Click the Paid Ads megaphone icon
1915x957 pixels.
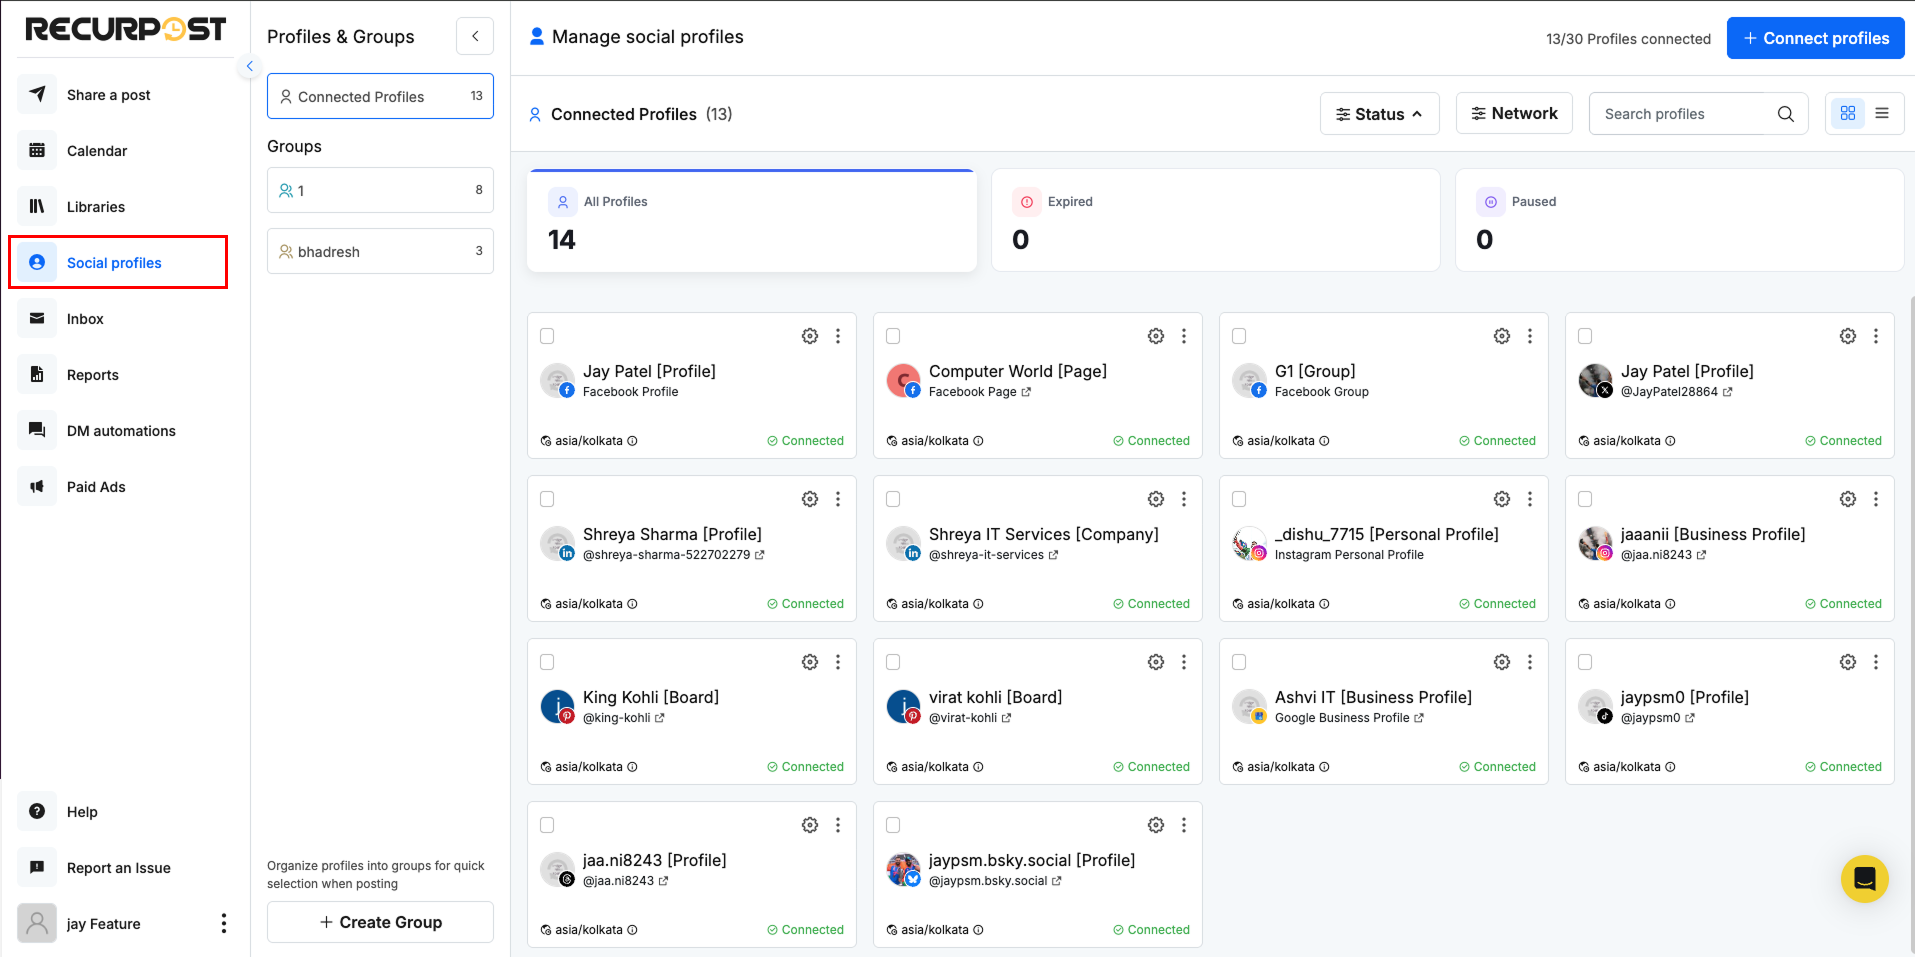click(37, 486)
